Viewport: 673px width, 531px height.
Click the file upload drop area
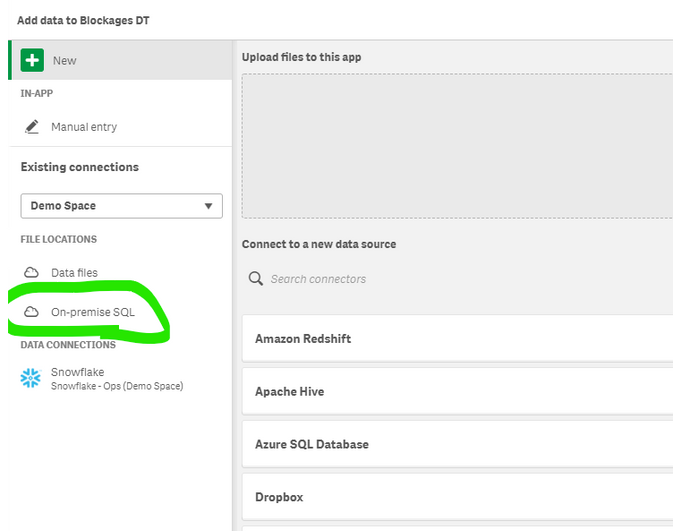(457, 146)
